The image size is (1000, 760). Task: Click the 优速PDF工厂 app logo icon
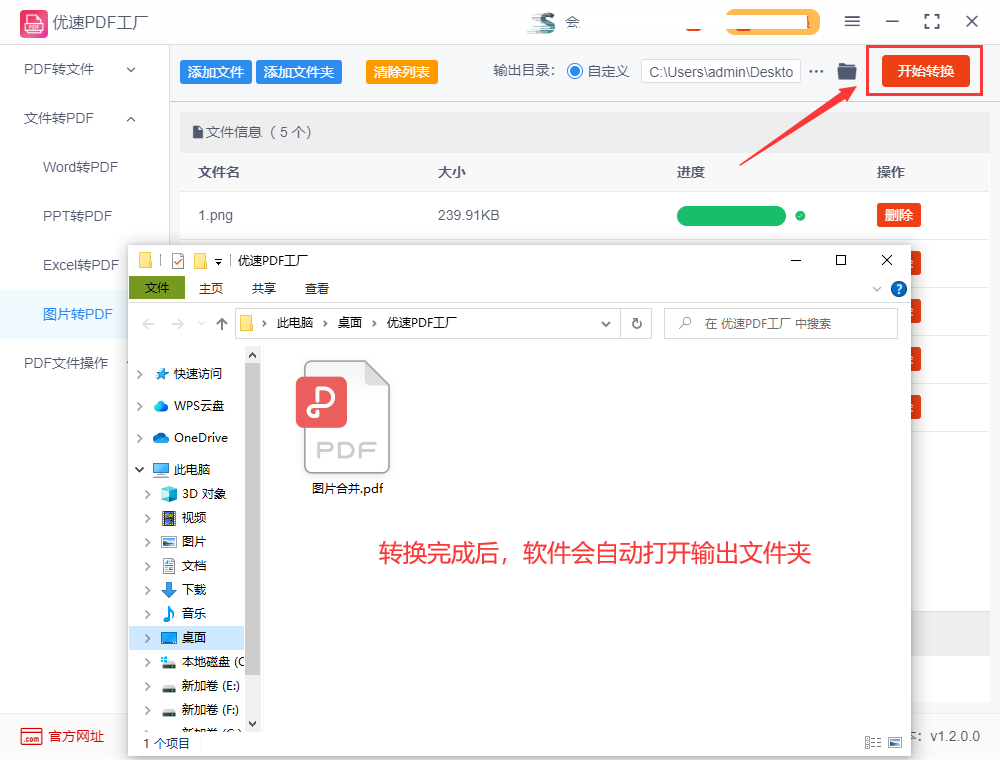pos(33,24)
